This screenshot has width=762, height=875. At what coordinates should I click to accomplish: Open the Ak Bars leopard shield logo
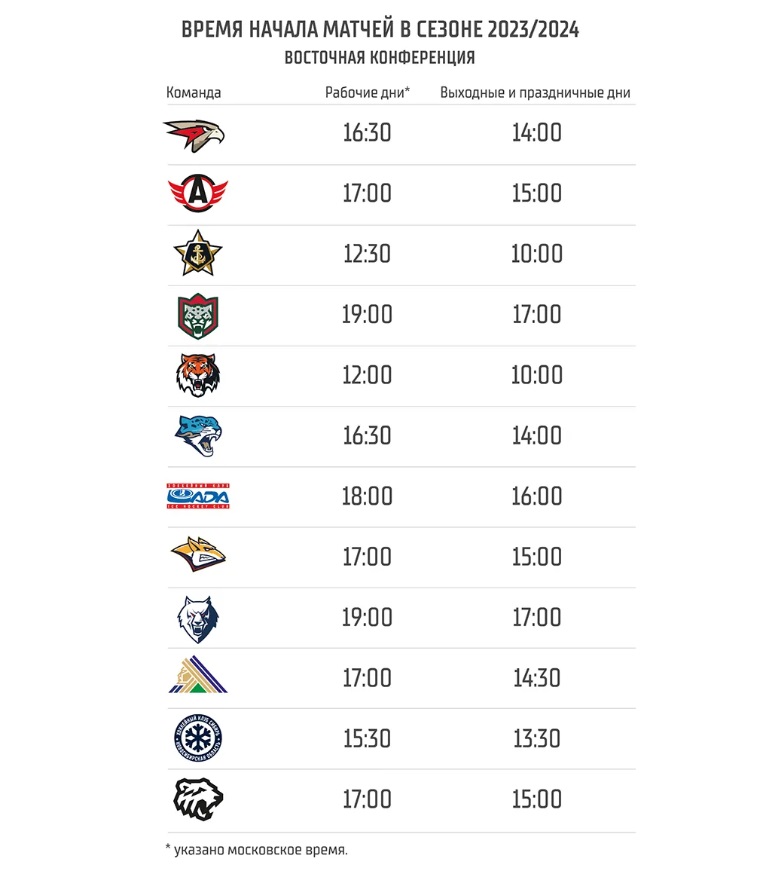[194, 315]
